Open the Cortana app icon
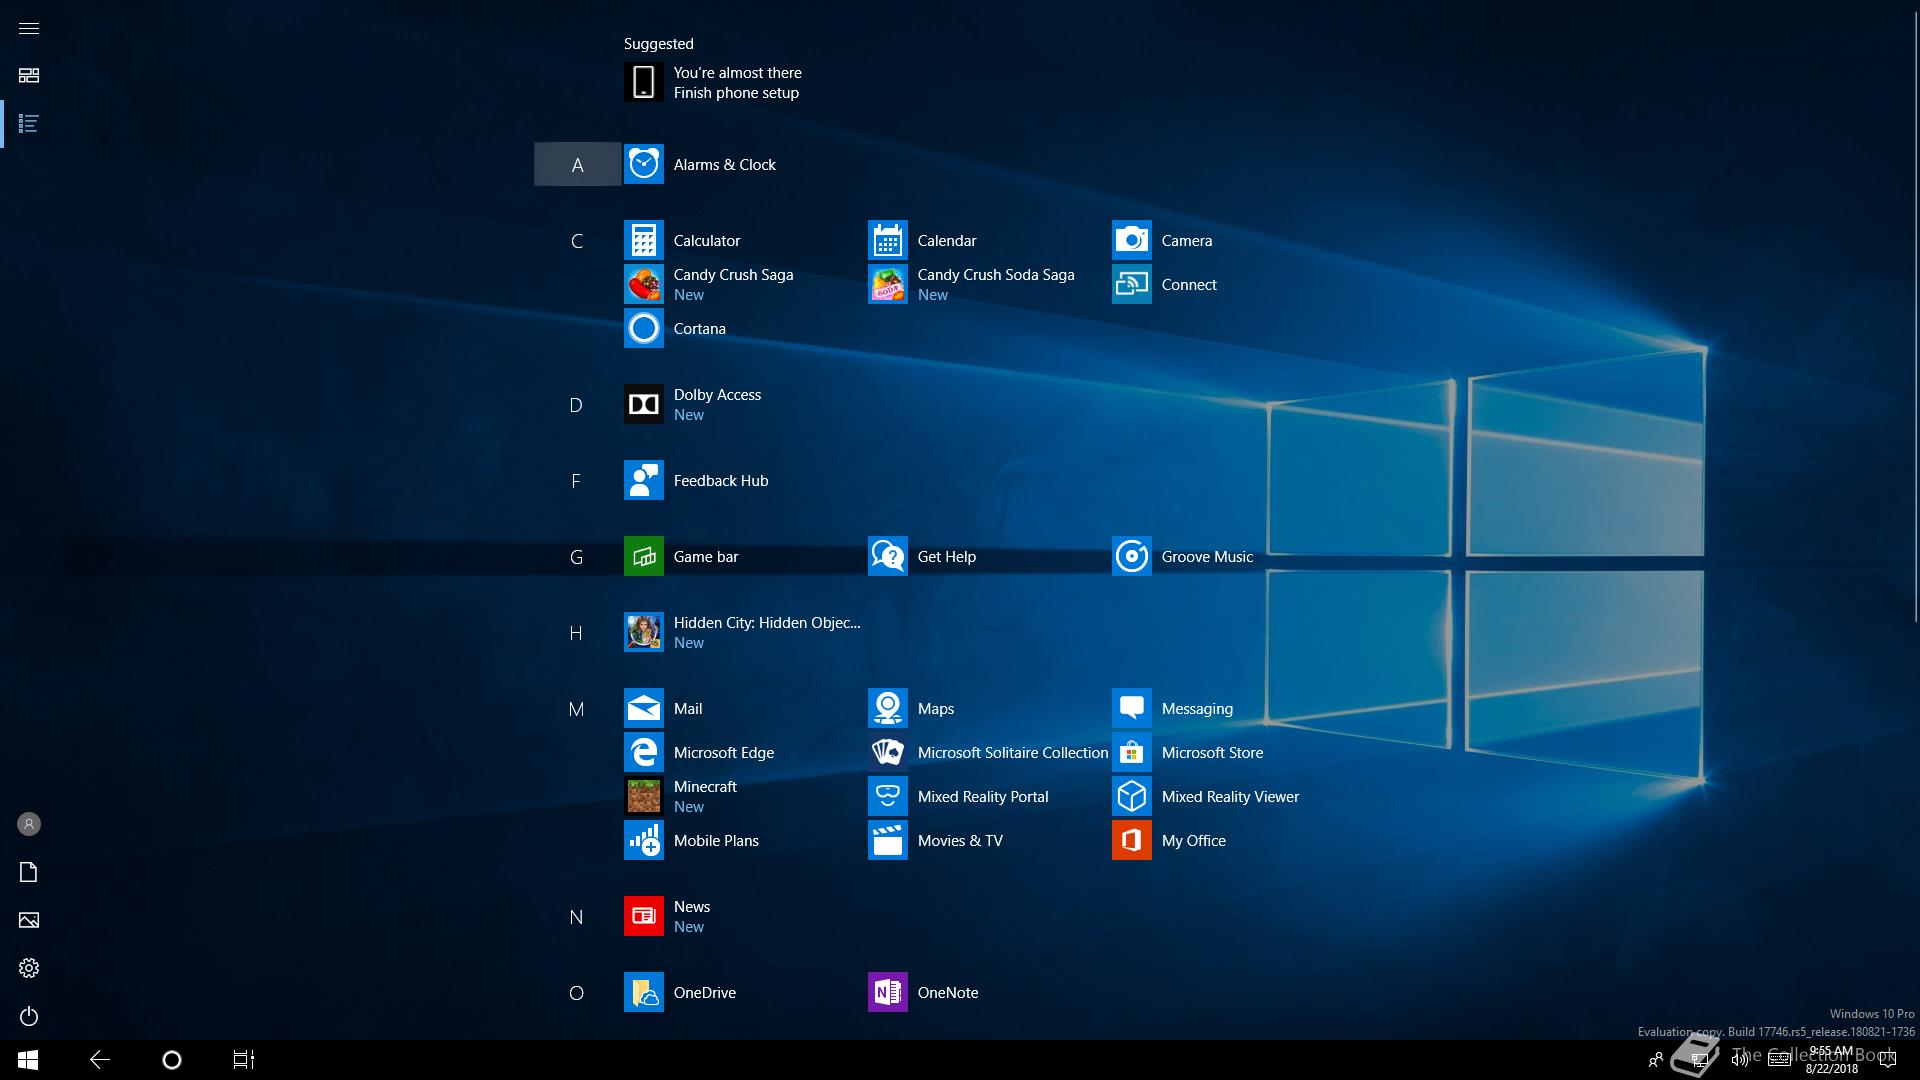1920x1080 pixels. pyautogui.click(x=643, y=328)
